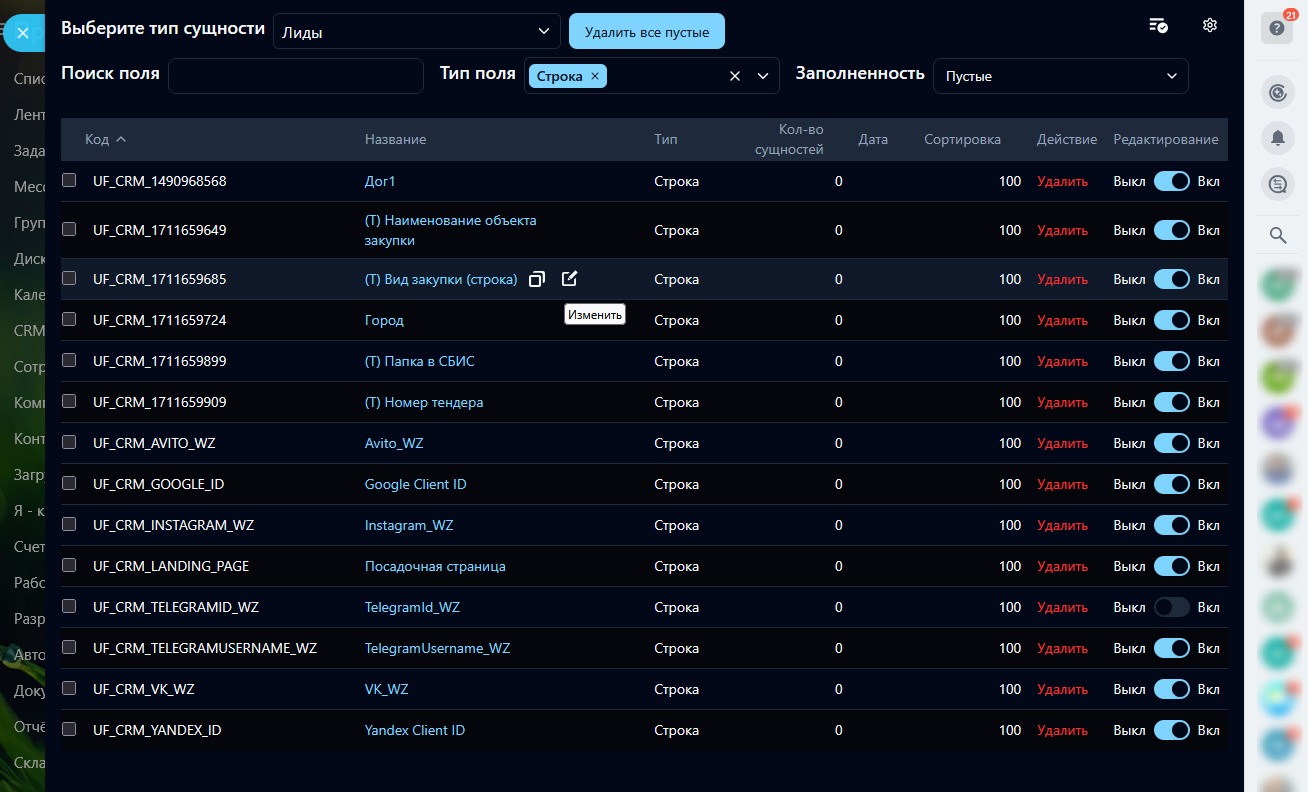Click the copy icon beside Вид закупки (строка)
Viewport: 1308px width, 792px height.
537,279
